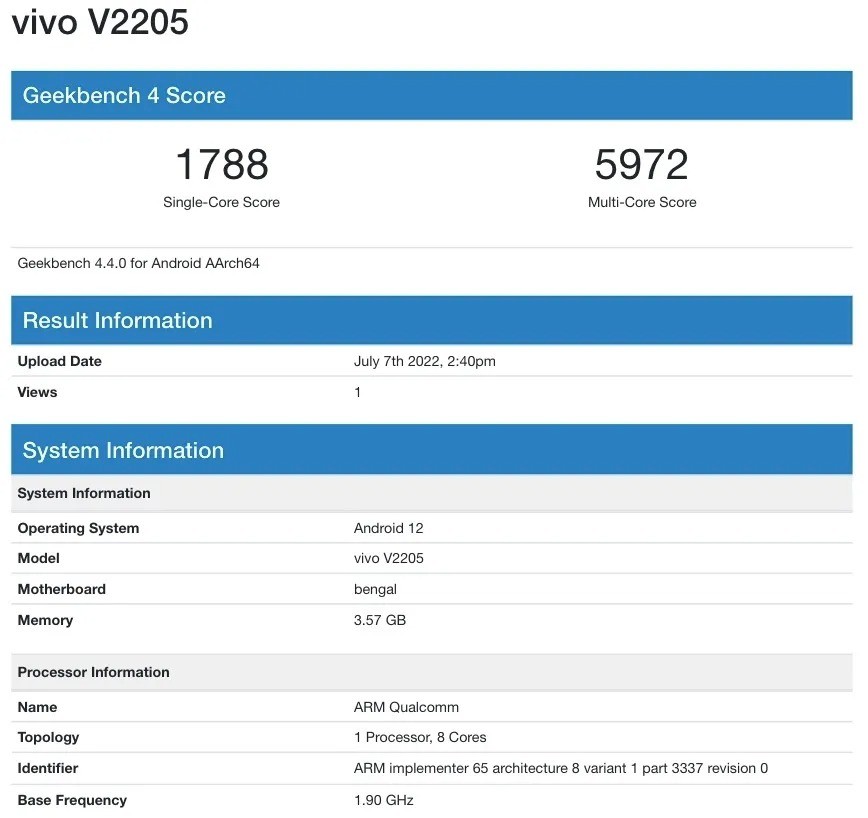Click the 1.90 GHz base frequency value
Viewport: 868px width, 818px height.
tap(383, 800)
